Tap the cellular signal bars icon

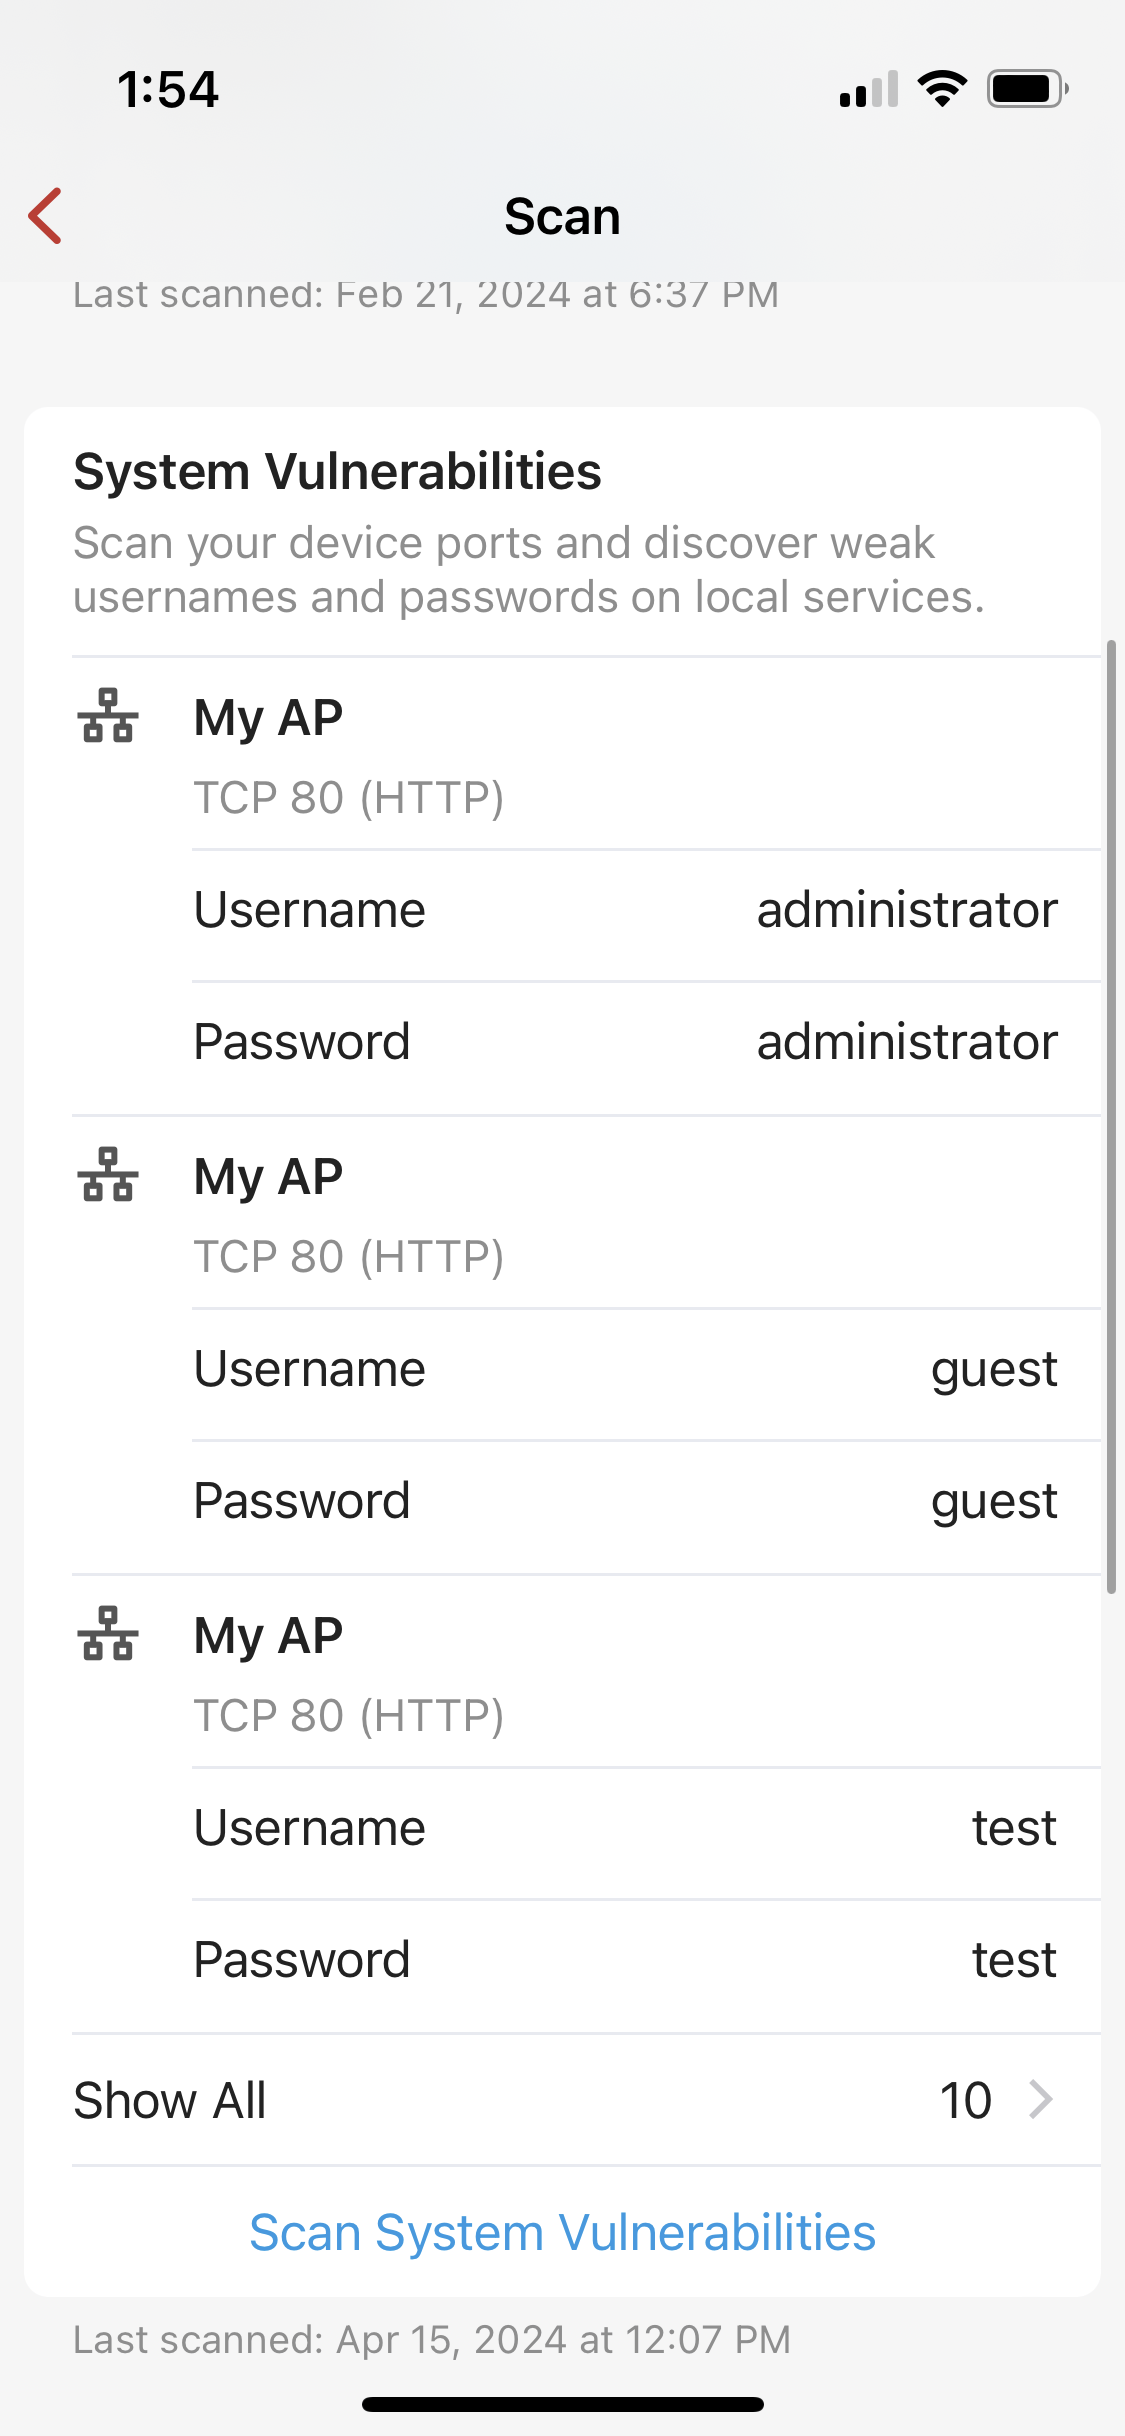pos(869,89)
